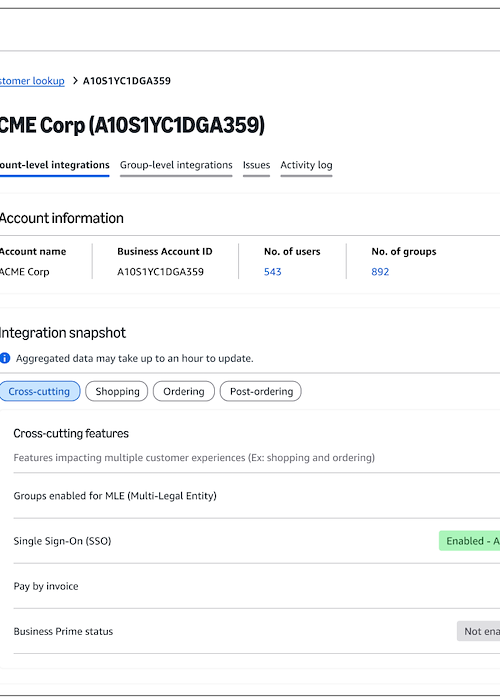Open the 892 groups count link
Screen dimensions: 500x700
[x=380, y=272]
